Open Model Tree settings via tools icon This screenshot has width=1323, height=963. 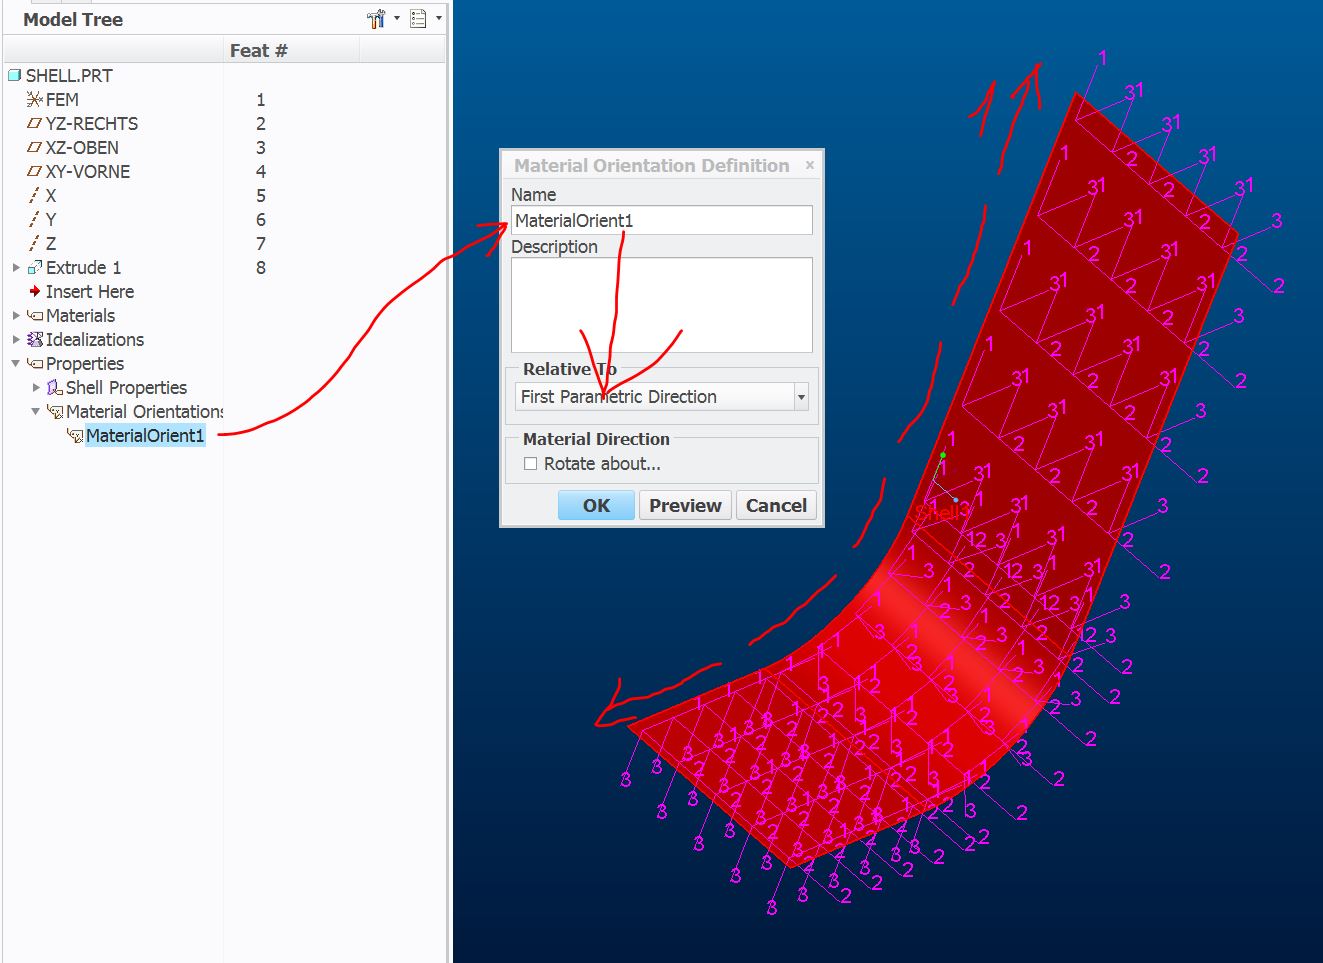point(376,17)
